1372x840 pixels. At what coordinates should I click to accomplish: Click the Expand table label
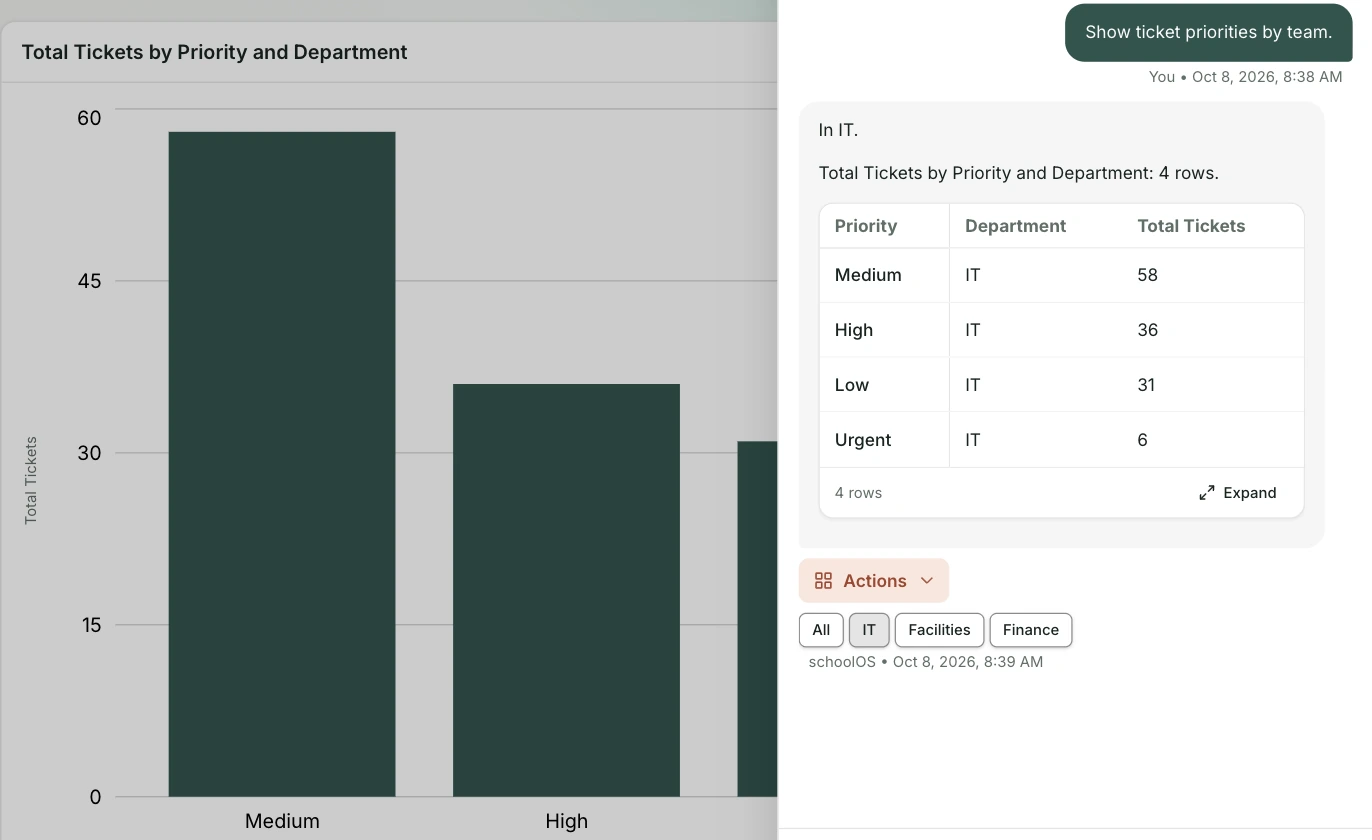click(x=1250, y=493)
